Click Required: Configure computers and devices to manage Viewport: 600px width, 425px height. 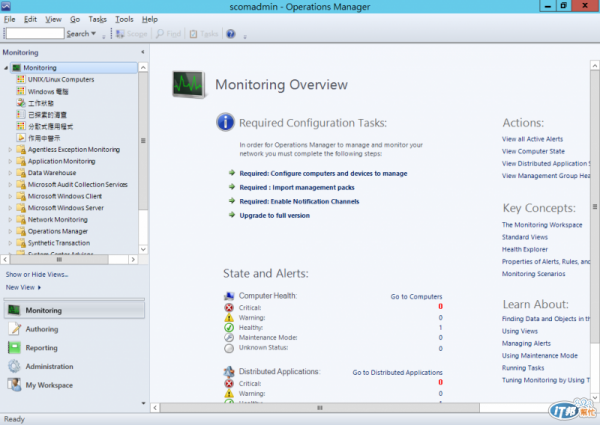click(323, 173)
